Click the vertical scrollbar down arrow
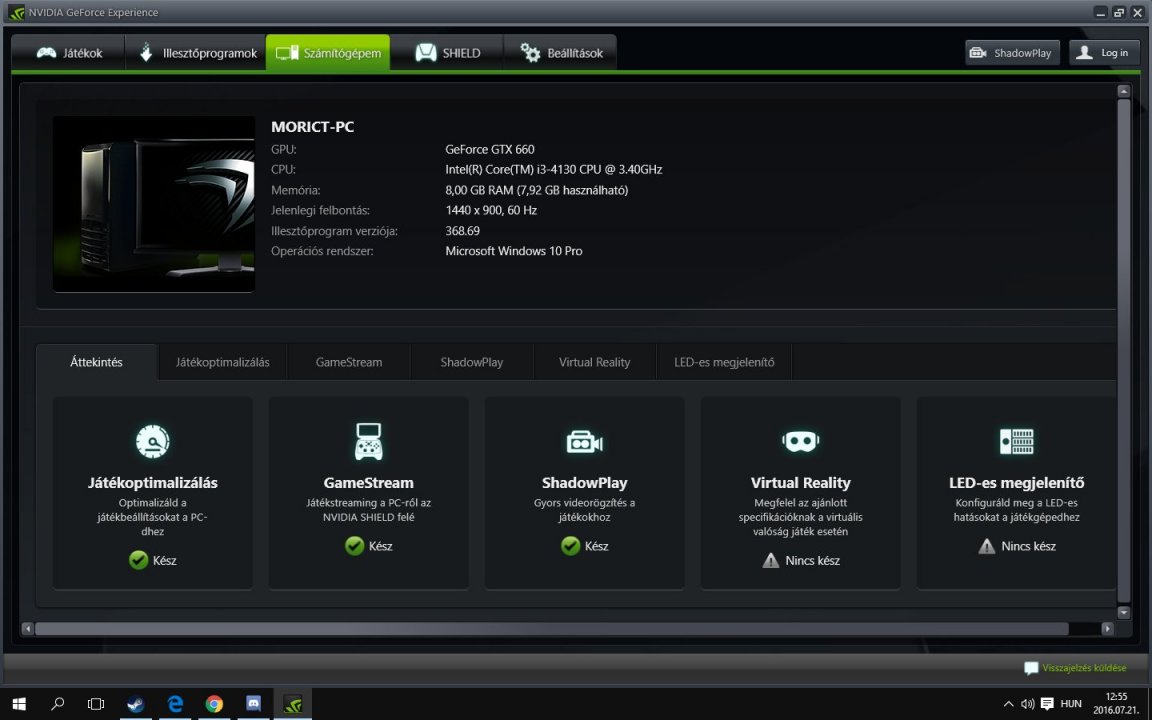The height and width of the screenshot is (720, 1152). pos(1123,612)
